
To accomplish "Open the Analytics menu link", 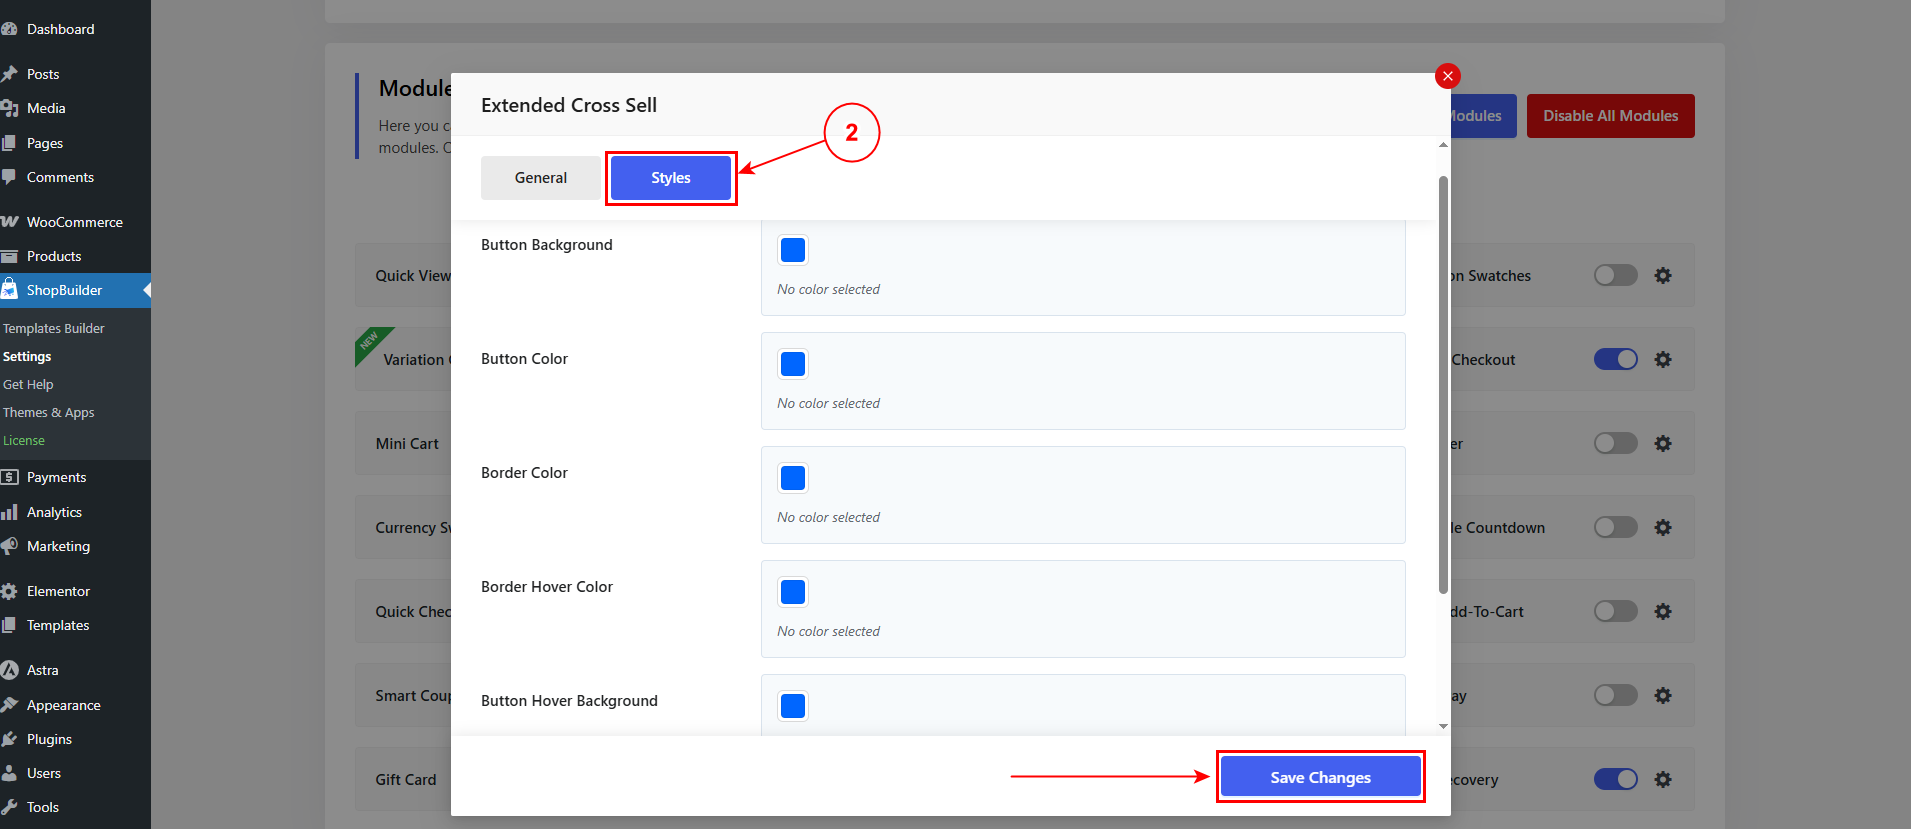I will point(54,512).
